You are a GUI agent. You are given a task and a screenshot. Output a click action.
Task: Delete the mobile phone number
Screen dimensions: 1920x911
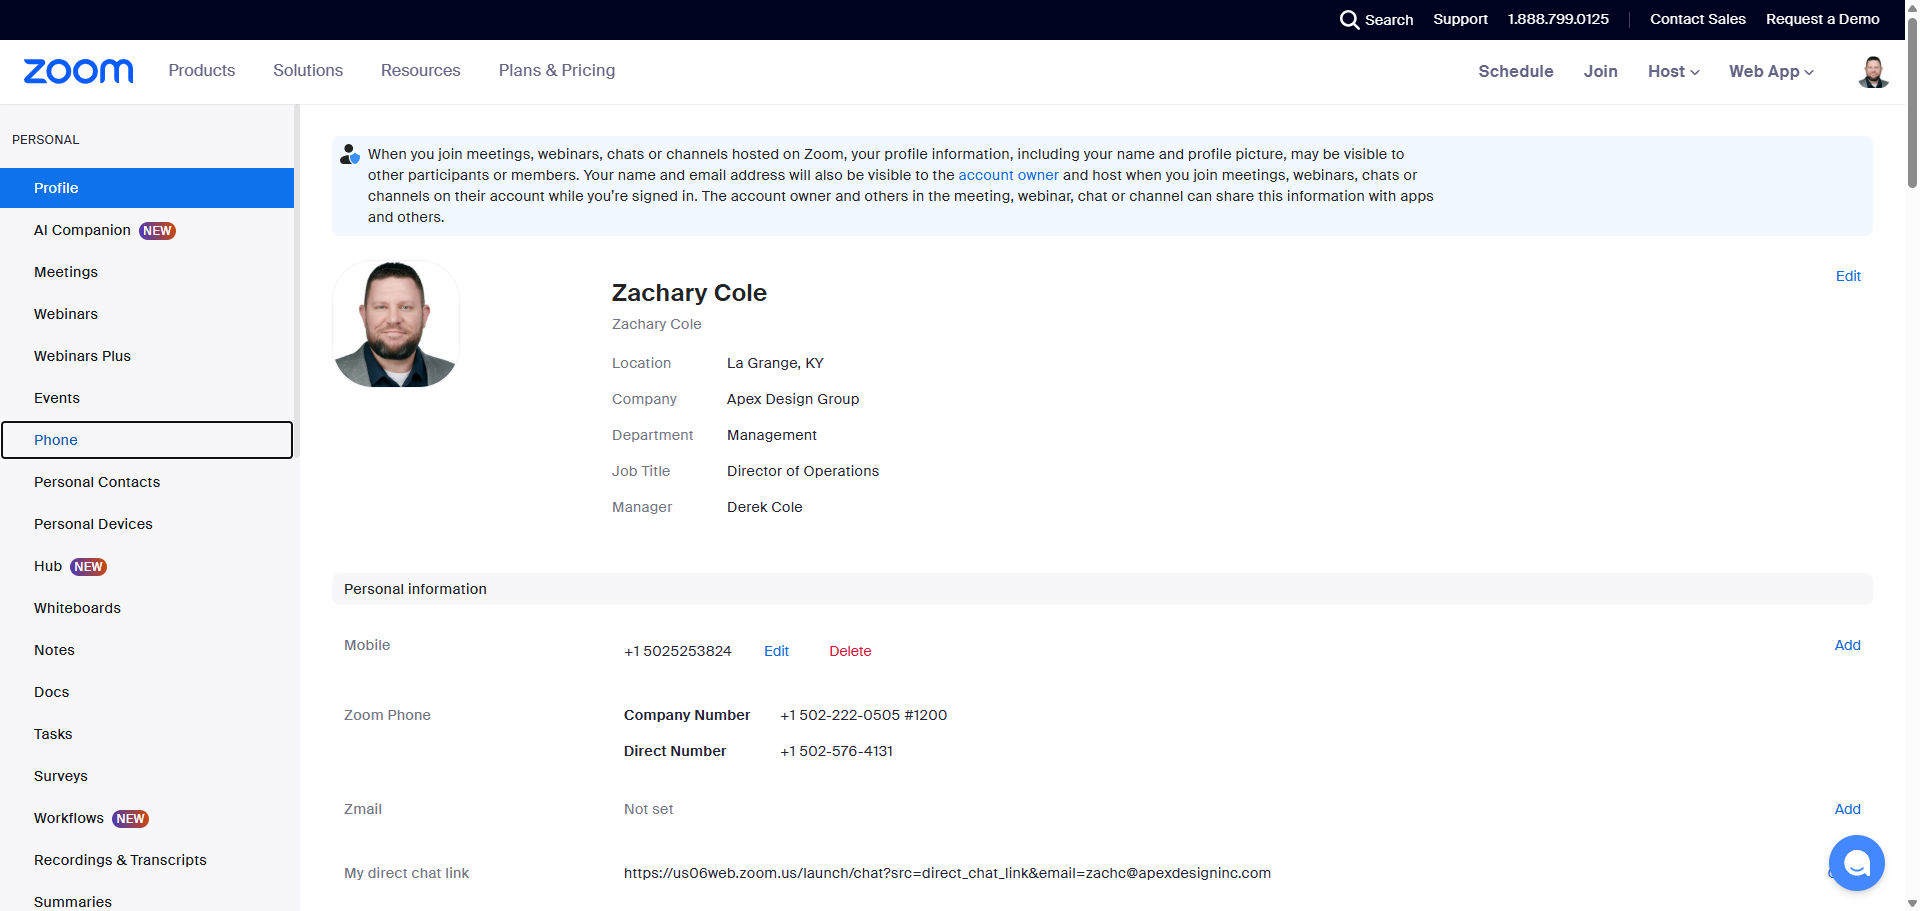tap(850, 651)
